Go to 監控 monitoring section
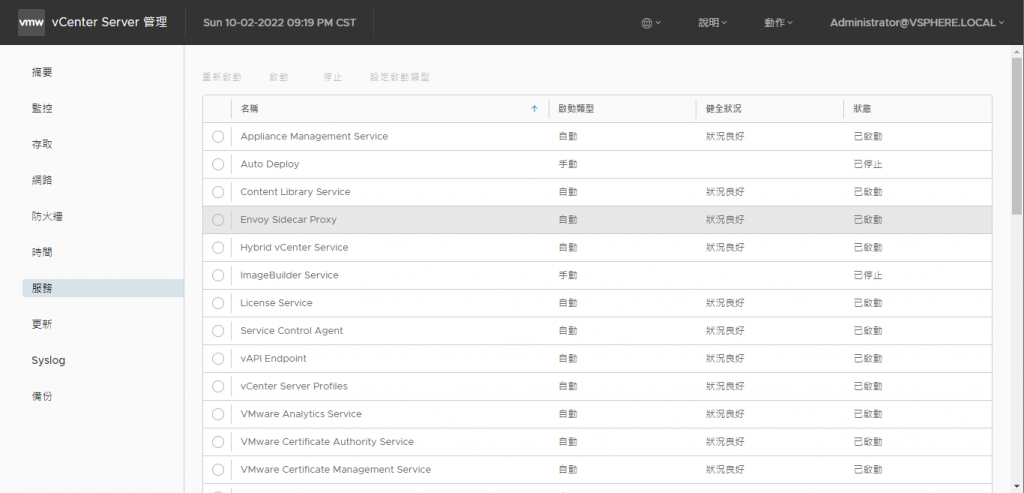The image size is (1024, 493). coord(42,108)
